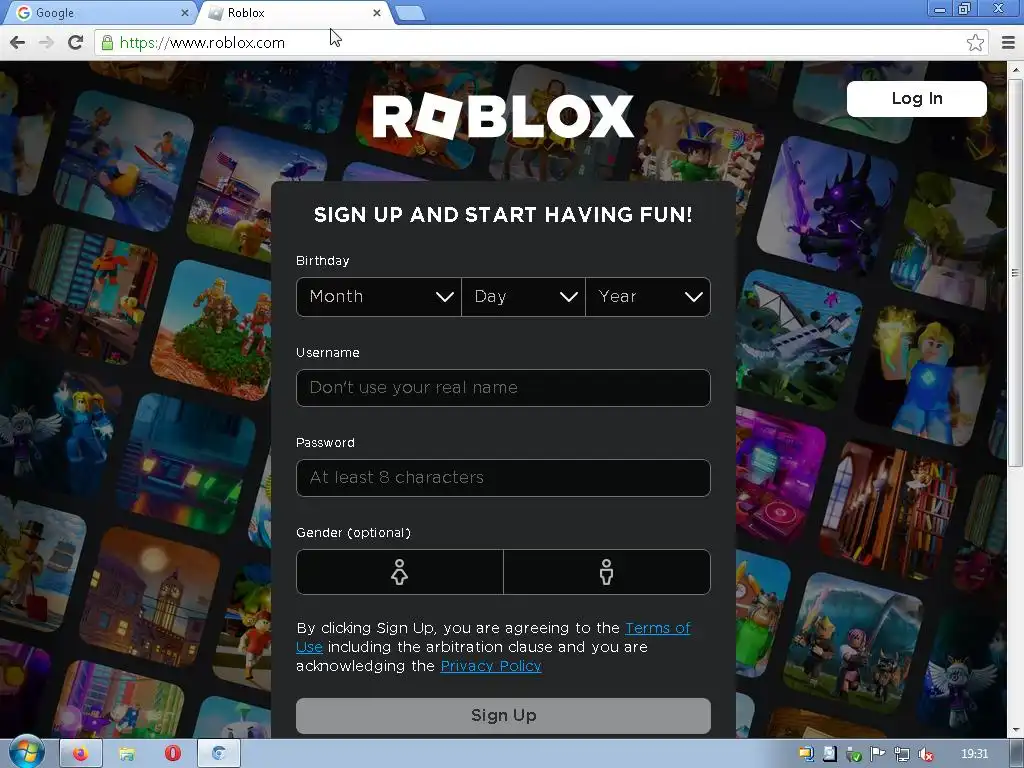This screenshot has width=1024, height=768.
Task: Select the male gender option
Action: tap(607, 572)
